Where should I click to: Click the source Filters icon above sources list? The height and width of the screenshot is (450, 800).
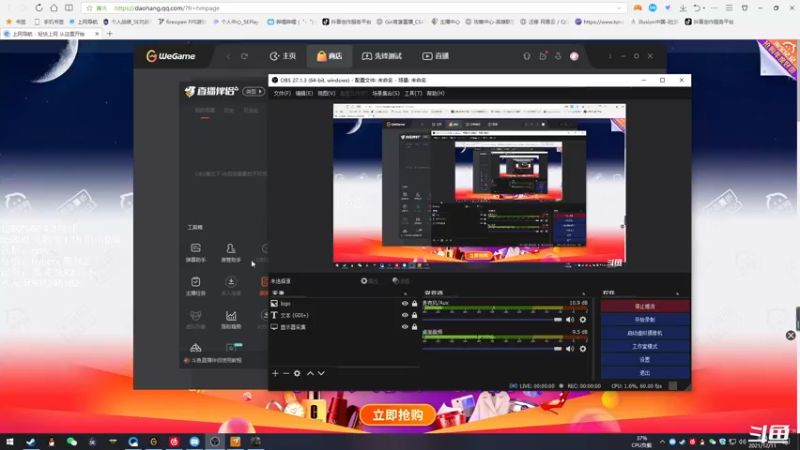pyautogui.click(x=401, y=281)
